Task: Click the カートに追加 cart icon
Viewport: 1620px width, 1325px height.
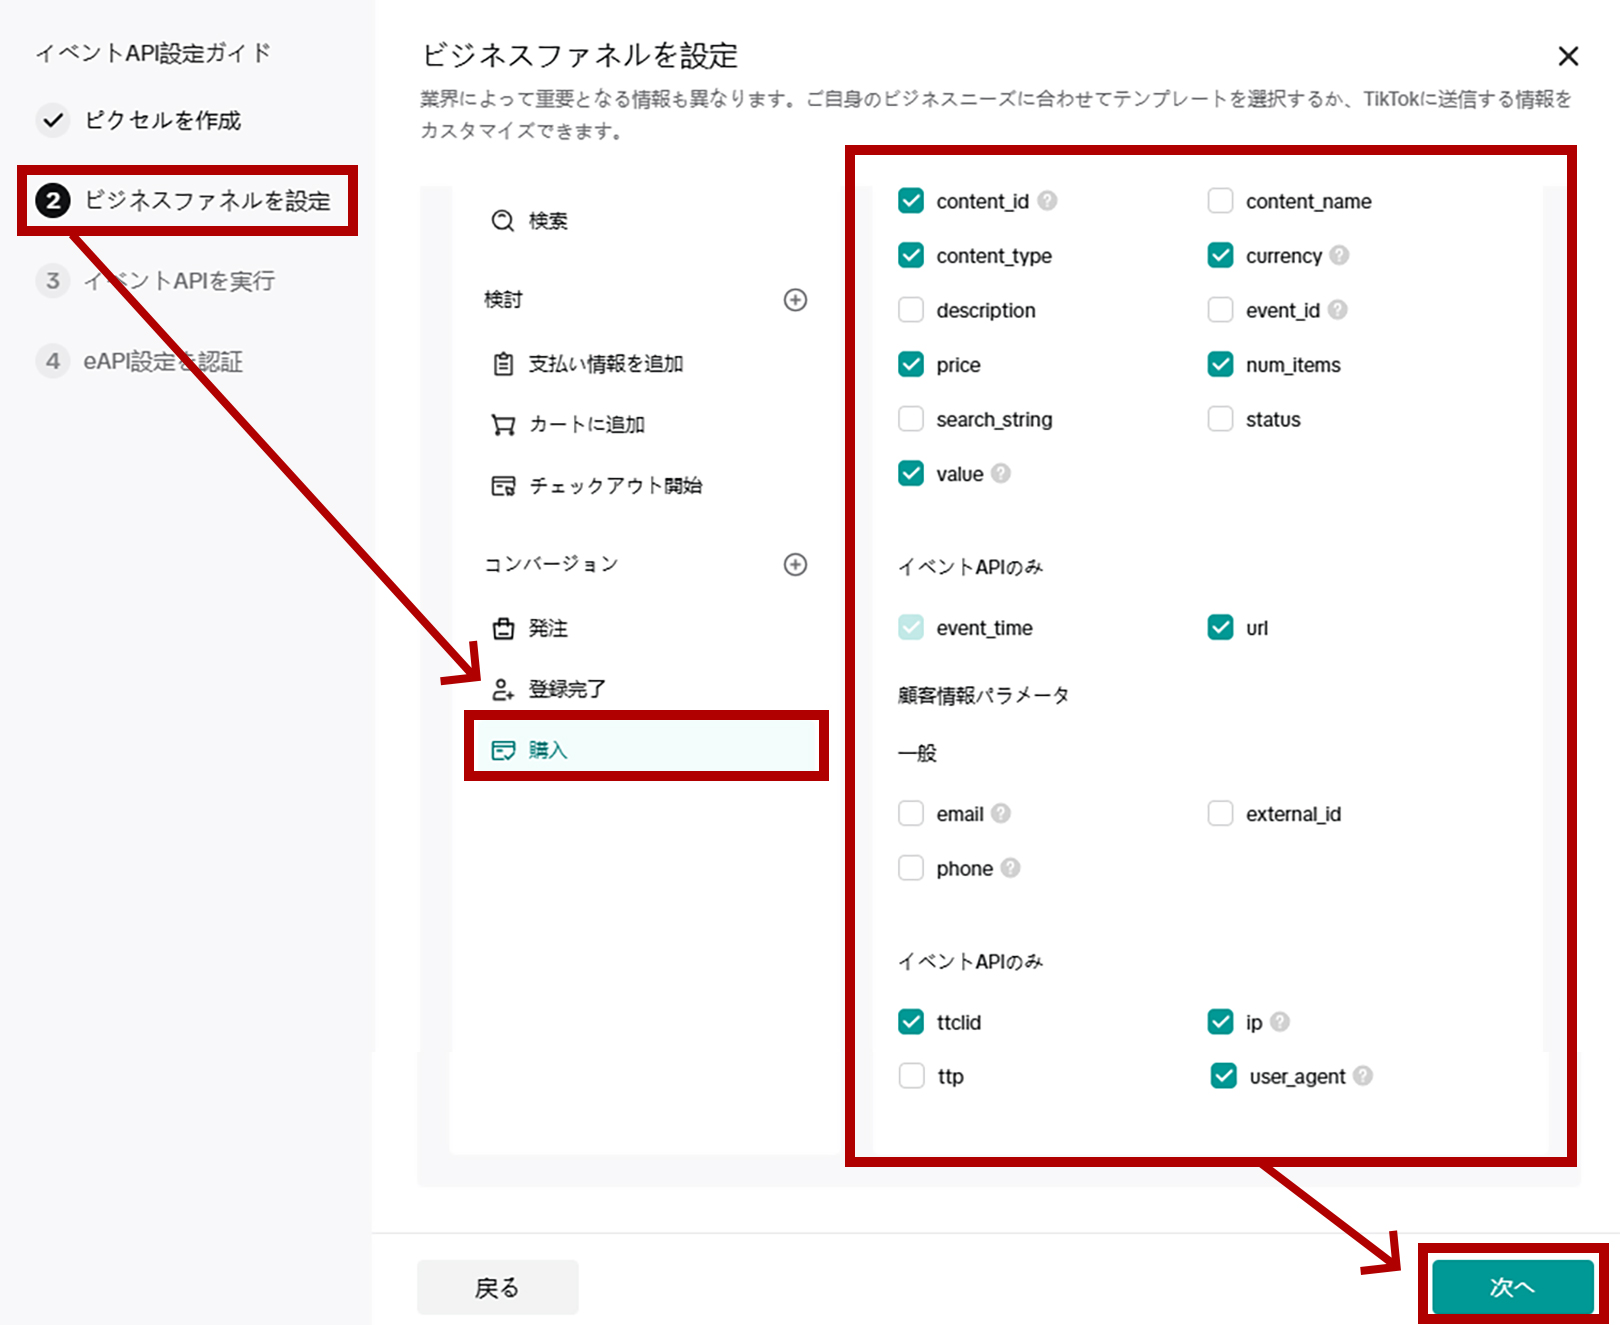Action: [504, 424]
